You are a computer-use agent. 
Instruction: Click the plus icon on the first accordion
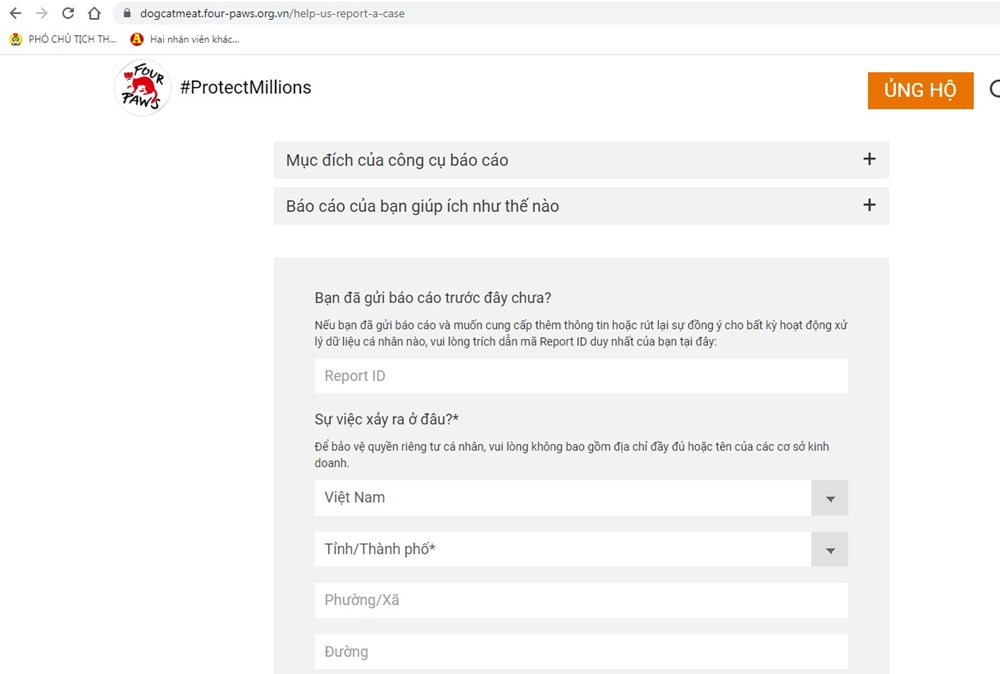pos(869,159)
